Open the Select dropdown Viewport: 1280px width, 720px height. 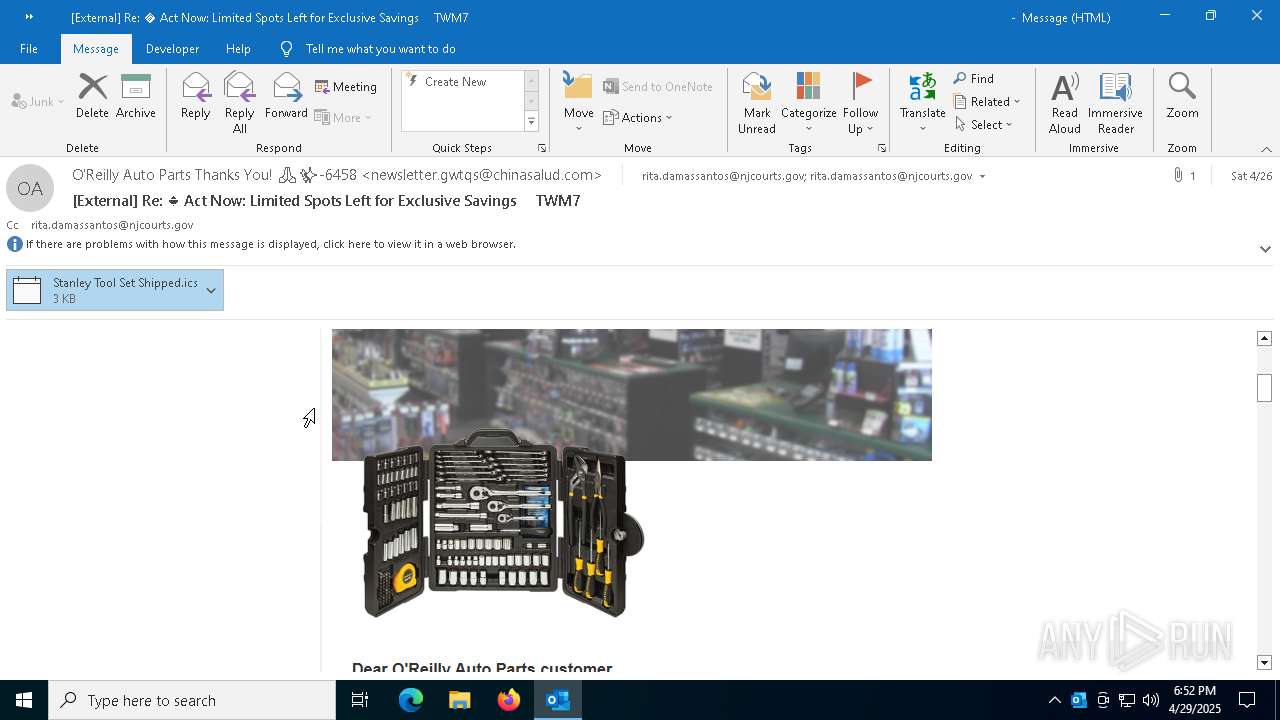984,124
